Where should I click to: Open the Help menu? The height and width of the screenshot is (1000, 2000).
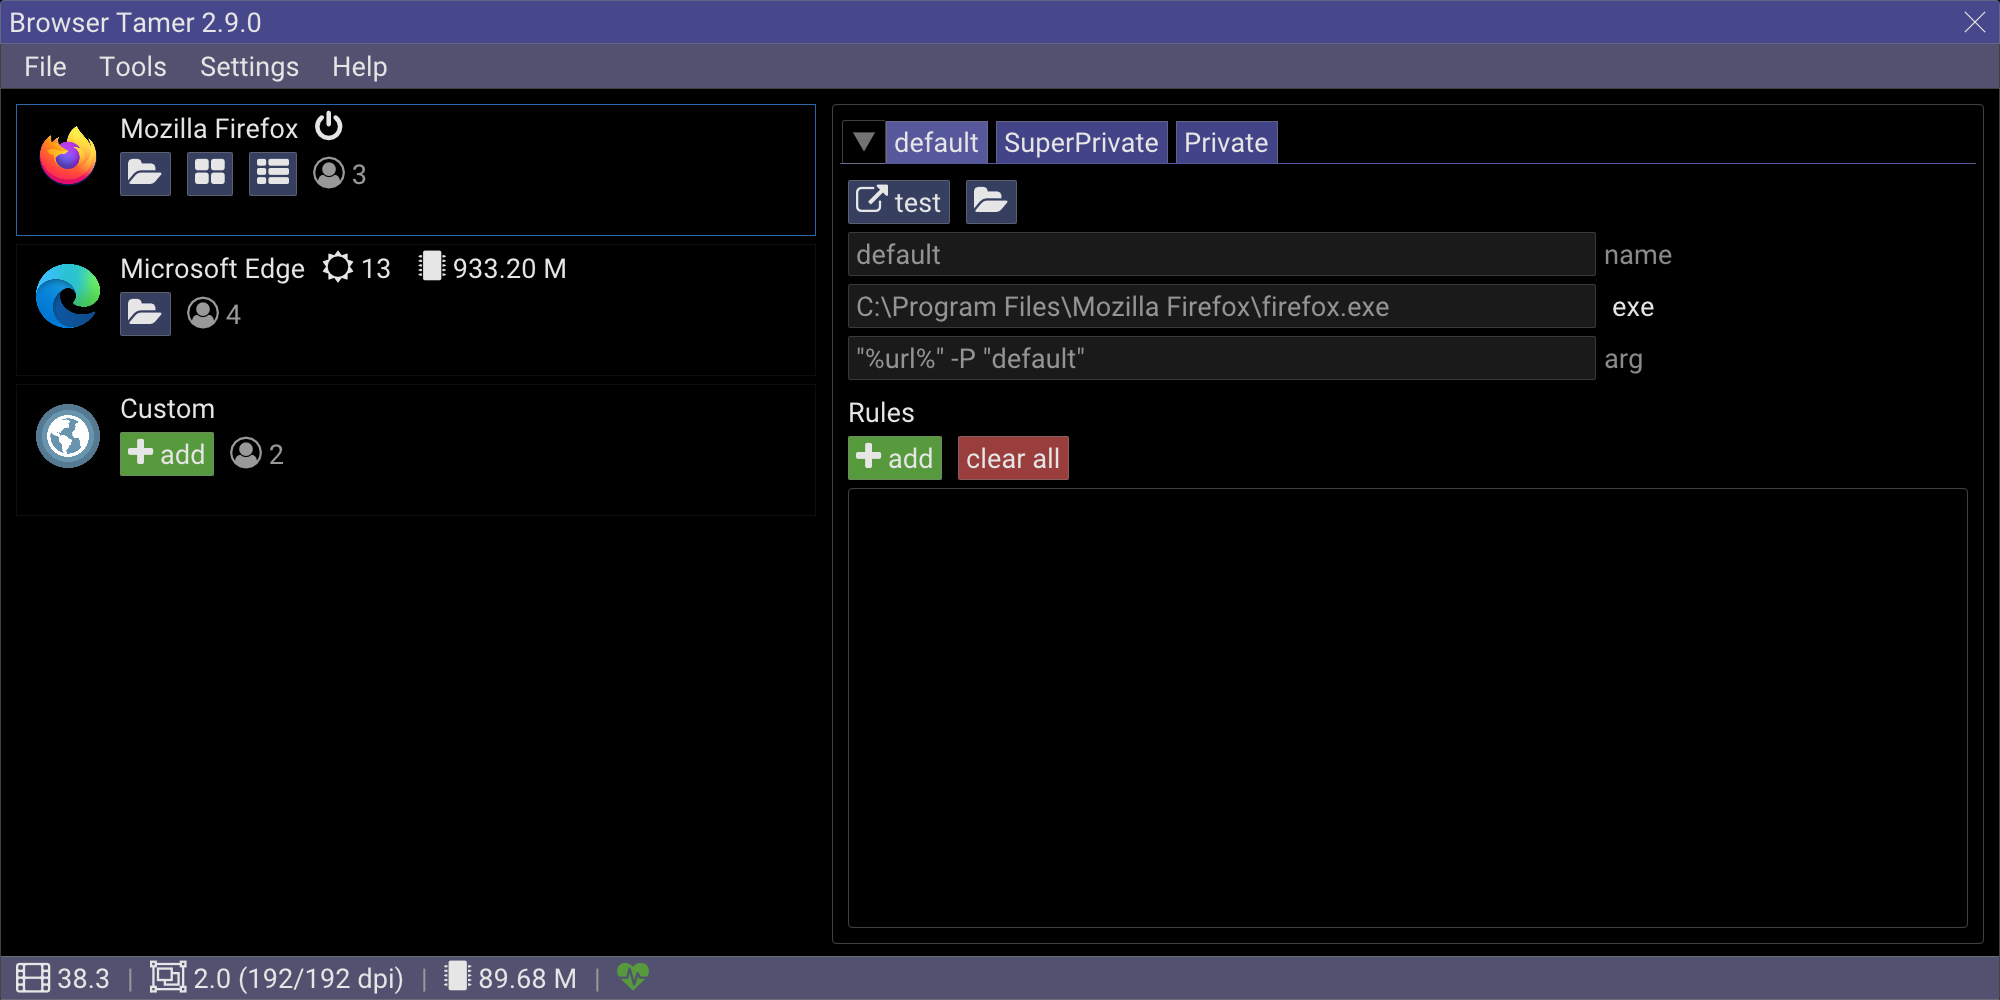(359, 67)
